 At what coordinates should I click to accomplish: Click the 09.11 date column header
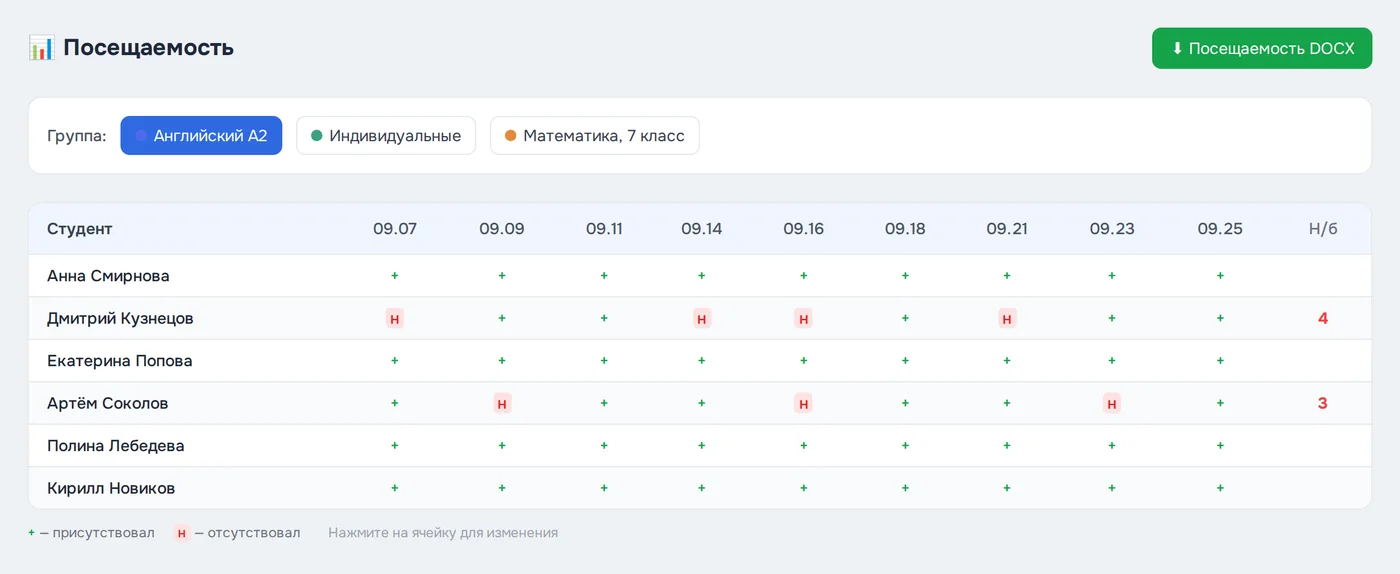(604, 229)
